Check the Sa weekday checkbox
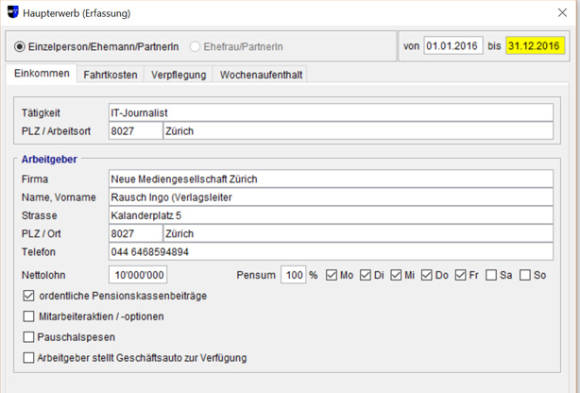The height and width of the screenshot is (393, 580). [491, 275]
